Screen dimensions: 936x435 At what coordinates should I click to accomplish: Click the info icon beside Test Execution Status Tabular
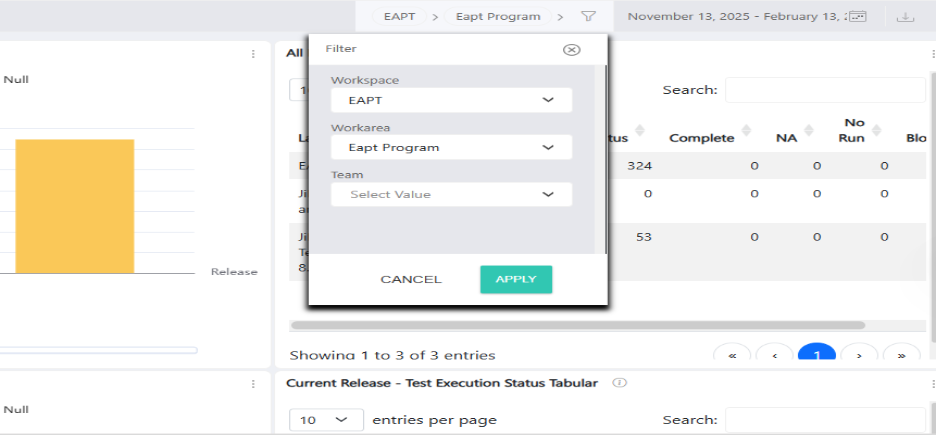pyautogui.click(x=620, y=383)
